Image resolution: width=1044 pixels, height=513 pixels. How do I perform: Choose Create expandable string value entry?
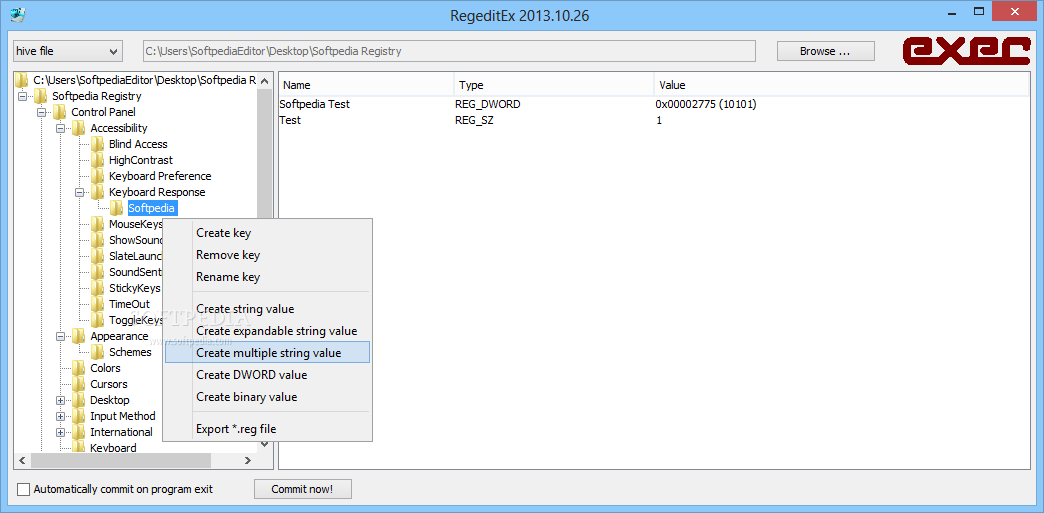click(x=267, y=331)
